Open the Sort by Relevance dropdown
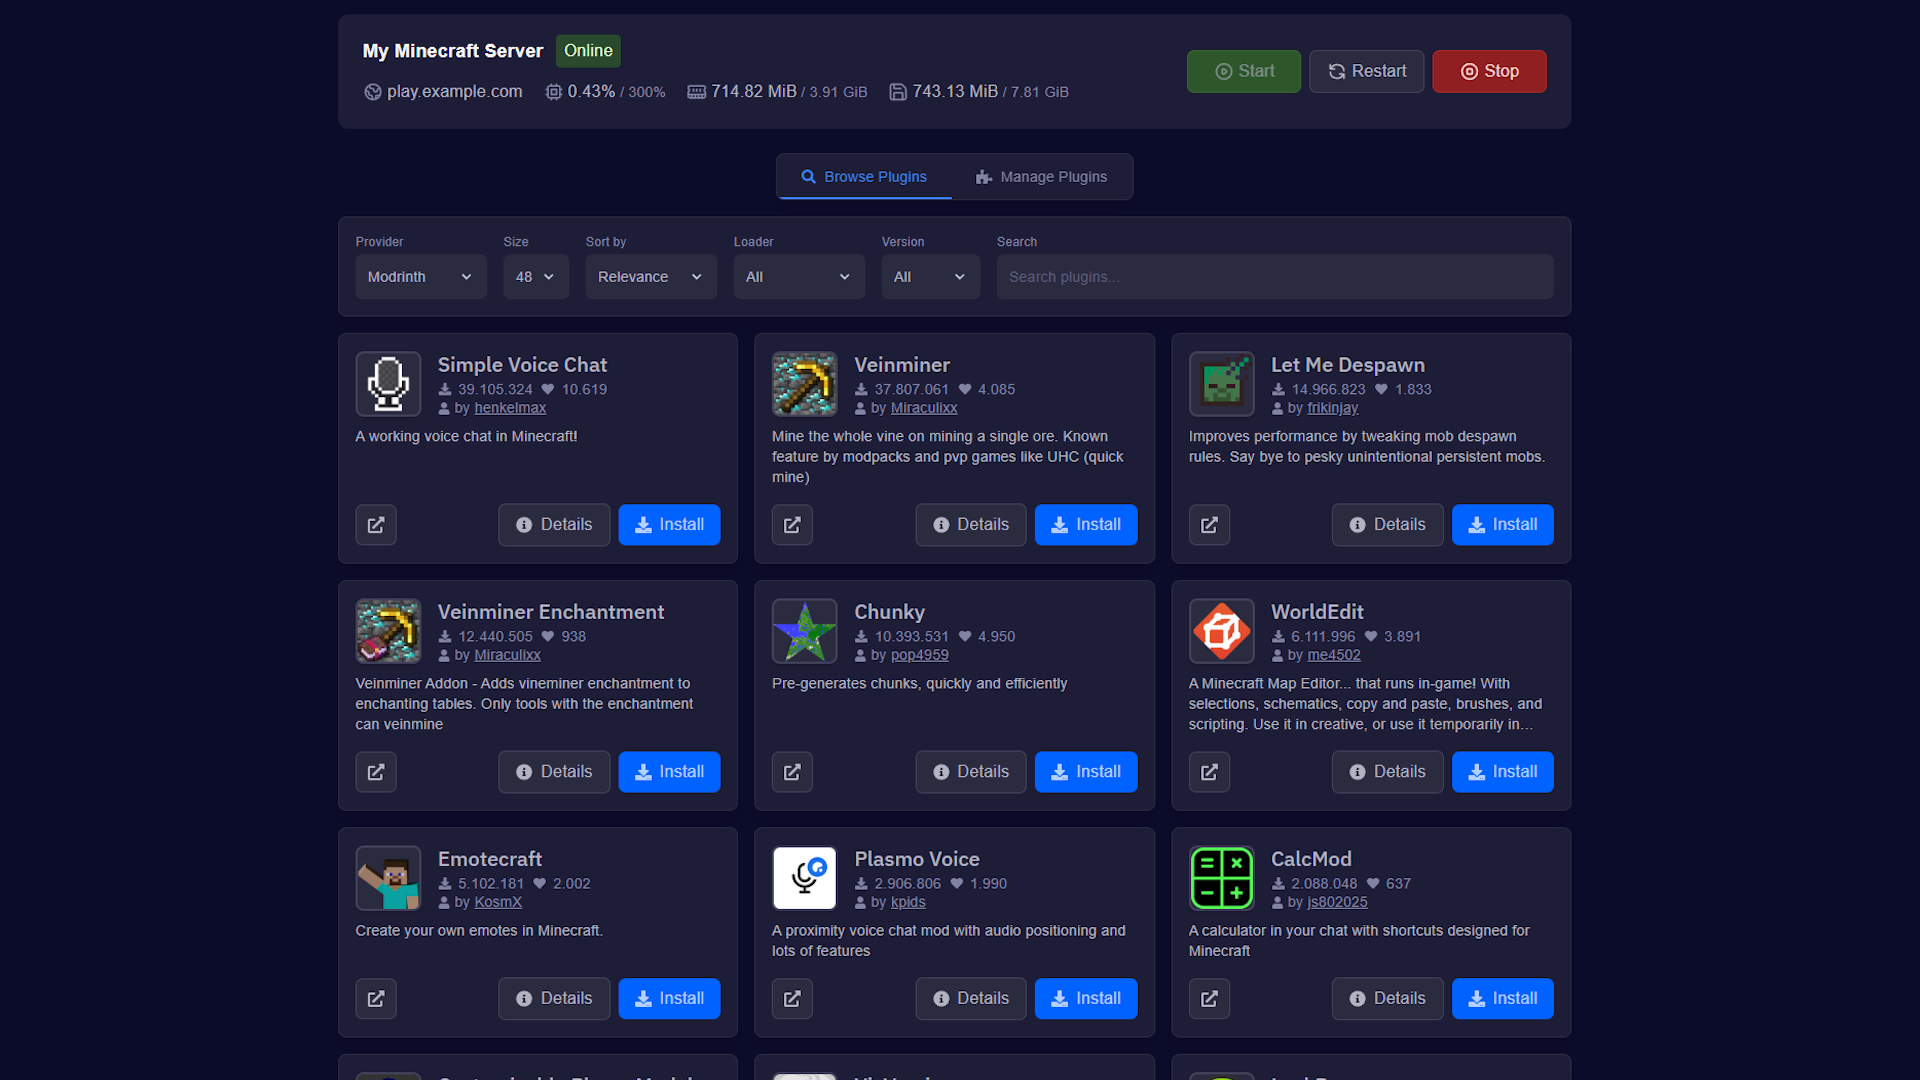Image resolution: width=1920 pixels, height=1080 pixels. [x=651, y=277]
